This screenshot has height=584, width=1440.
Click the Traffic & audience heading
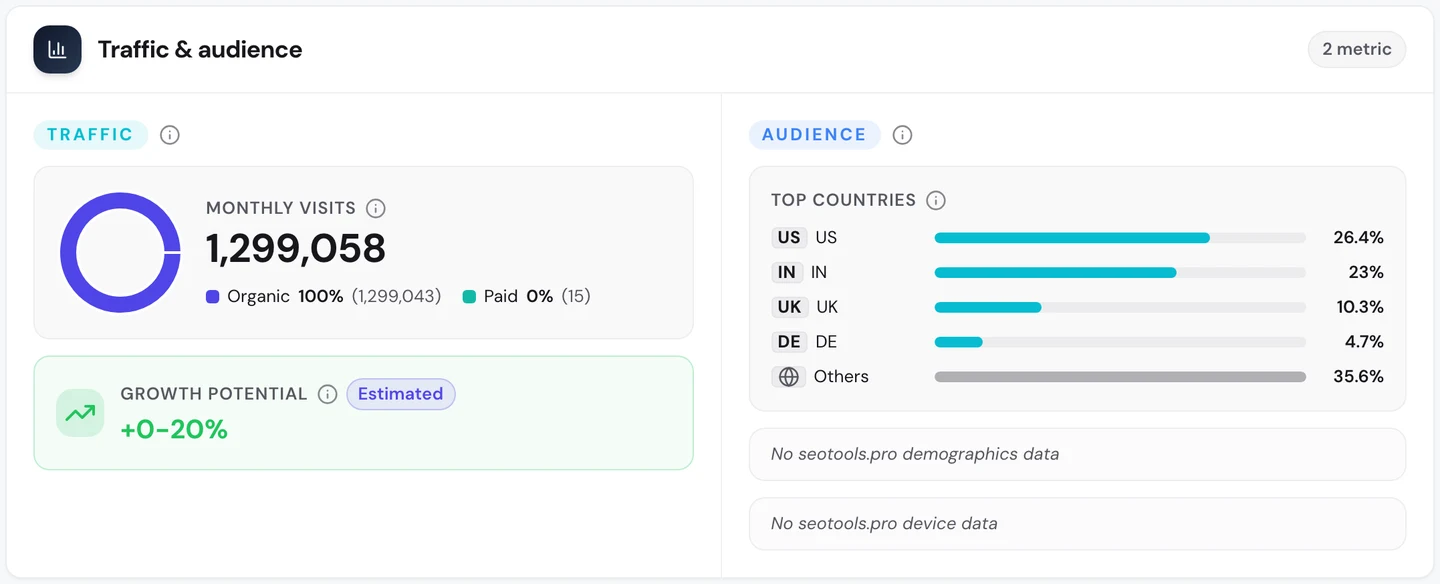tap(200, 49)
